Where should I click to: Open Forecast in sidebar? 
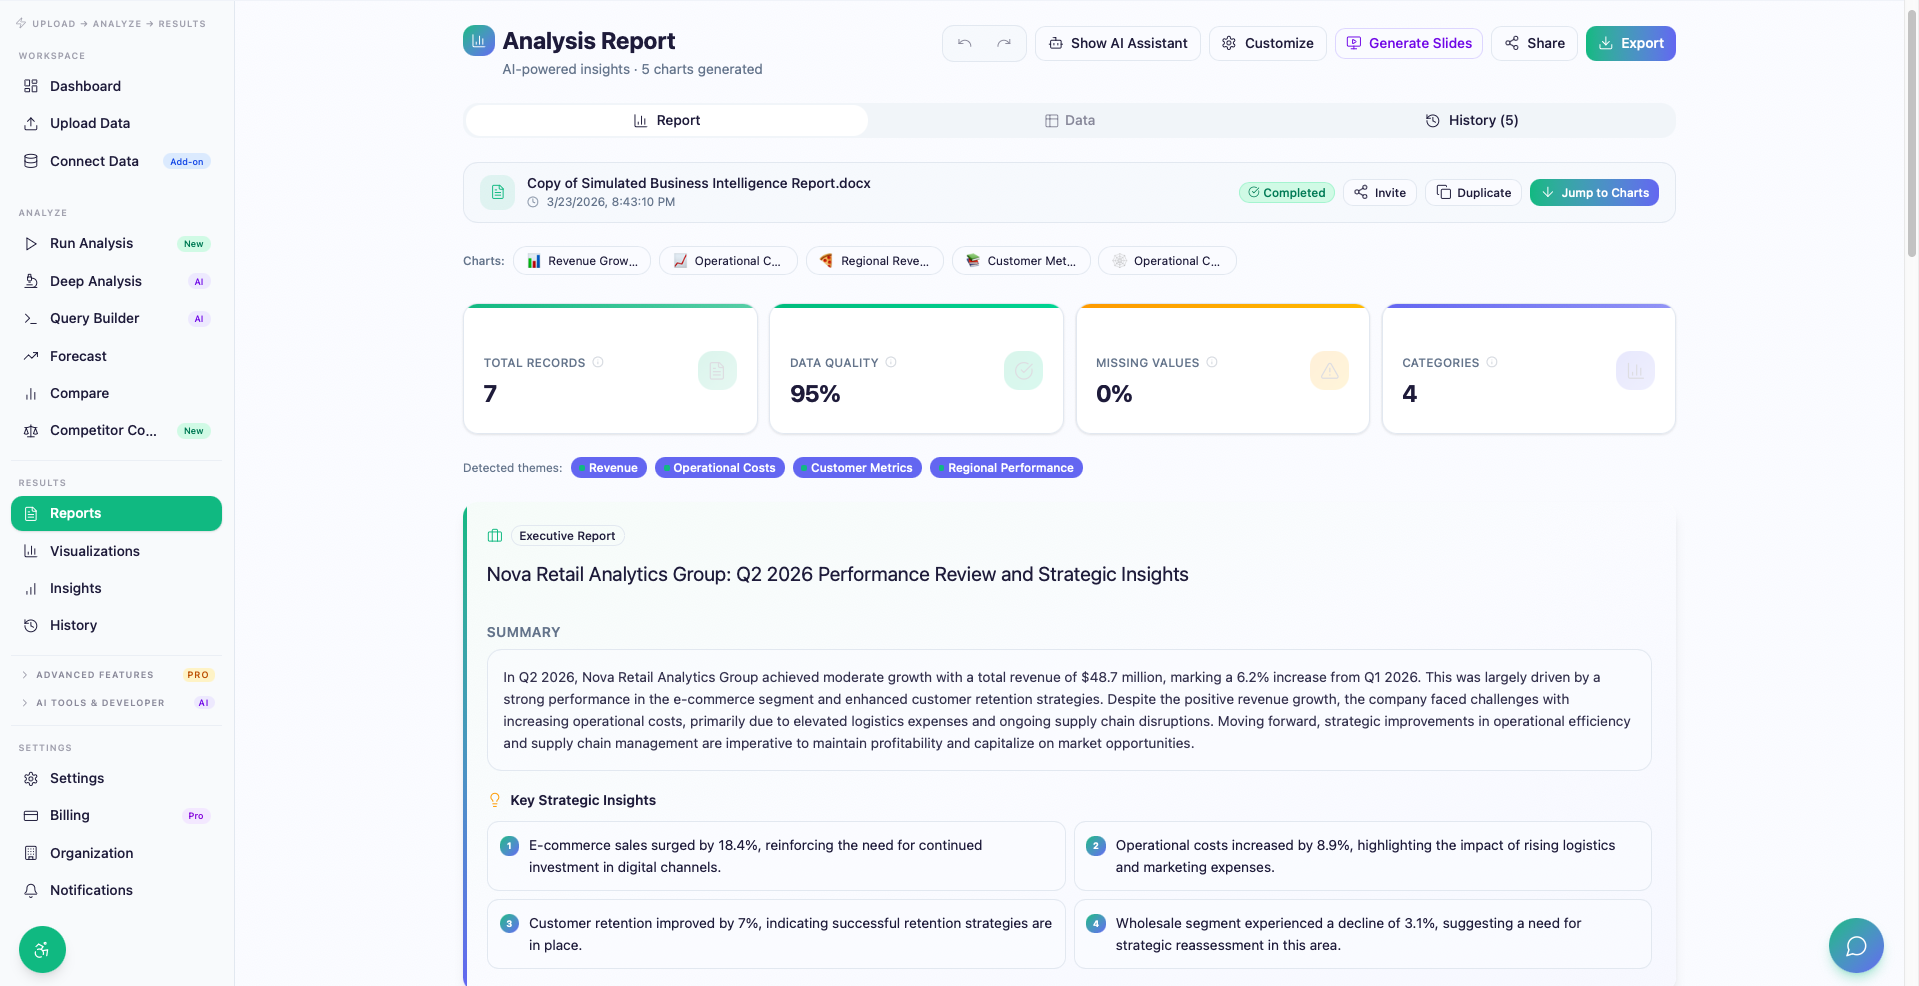point(116,356)
